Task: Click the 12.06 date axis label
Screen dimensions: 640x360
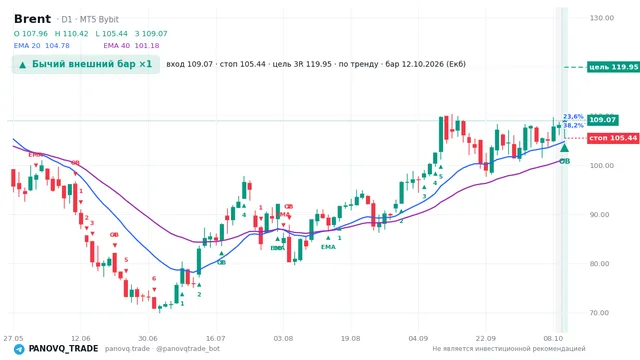Action: pos(80,338)
